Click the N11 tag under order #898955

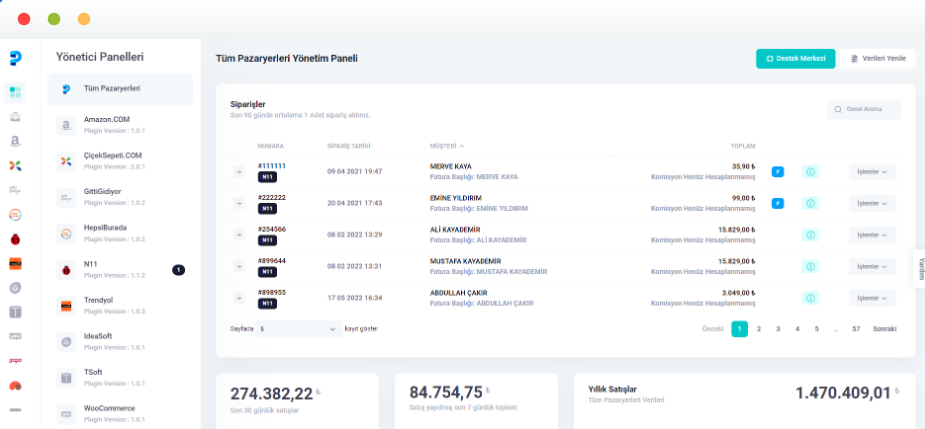(x=267, y=303)
